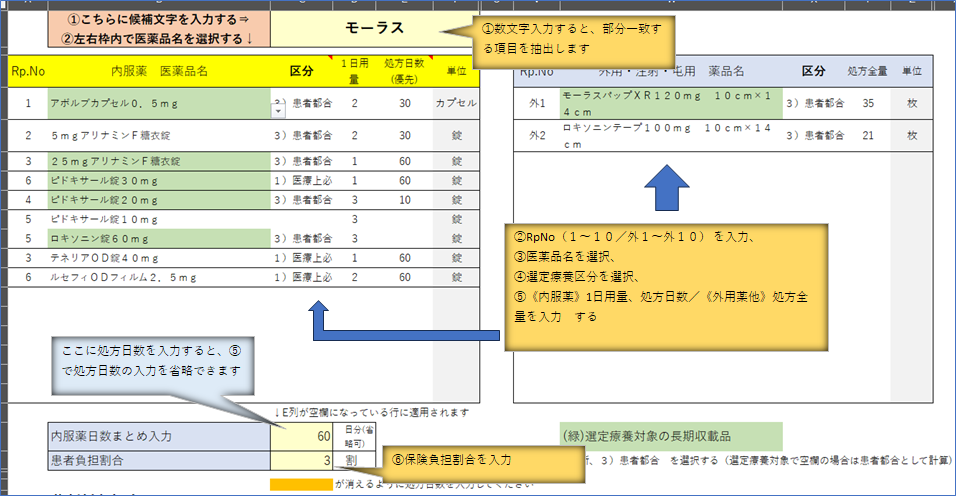The height and width of the screenshot is (496, 956).
Task: Click the 1日用量 column header
Action: click(354, 71)
